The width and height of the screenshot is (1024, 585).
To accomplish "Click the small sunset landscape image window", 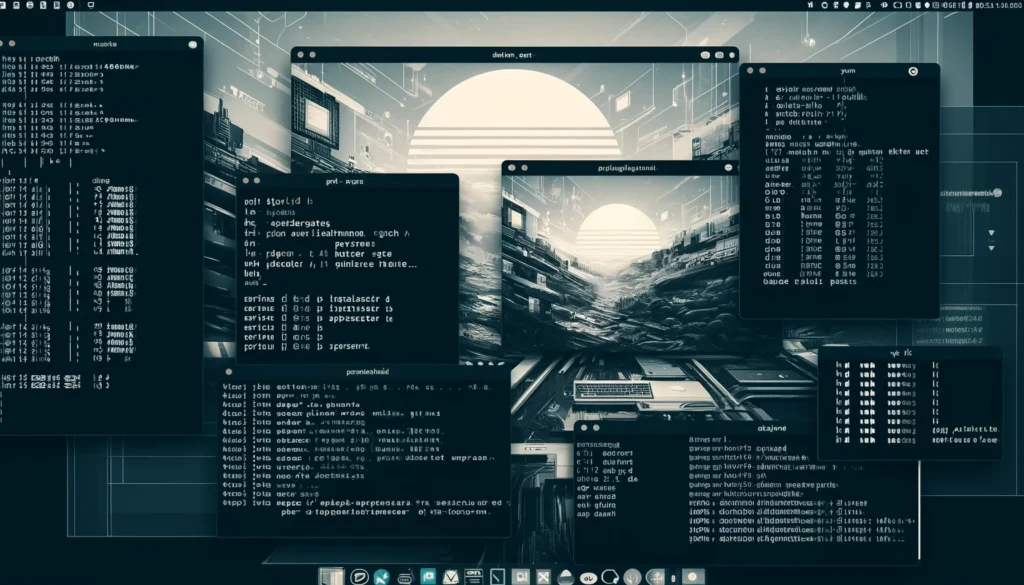I will point(620,260).
